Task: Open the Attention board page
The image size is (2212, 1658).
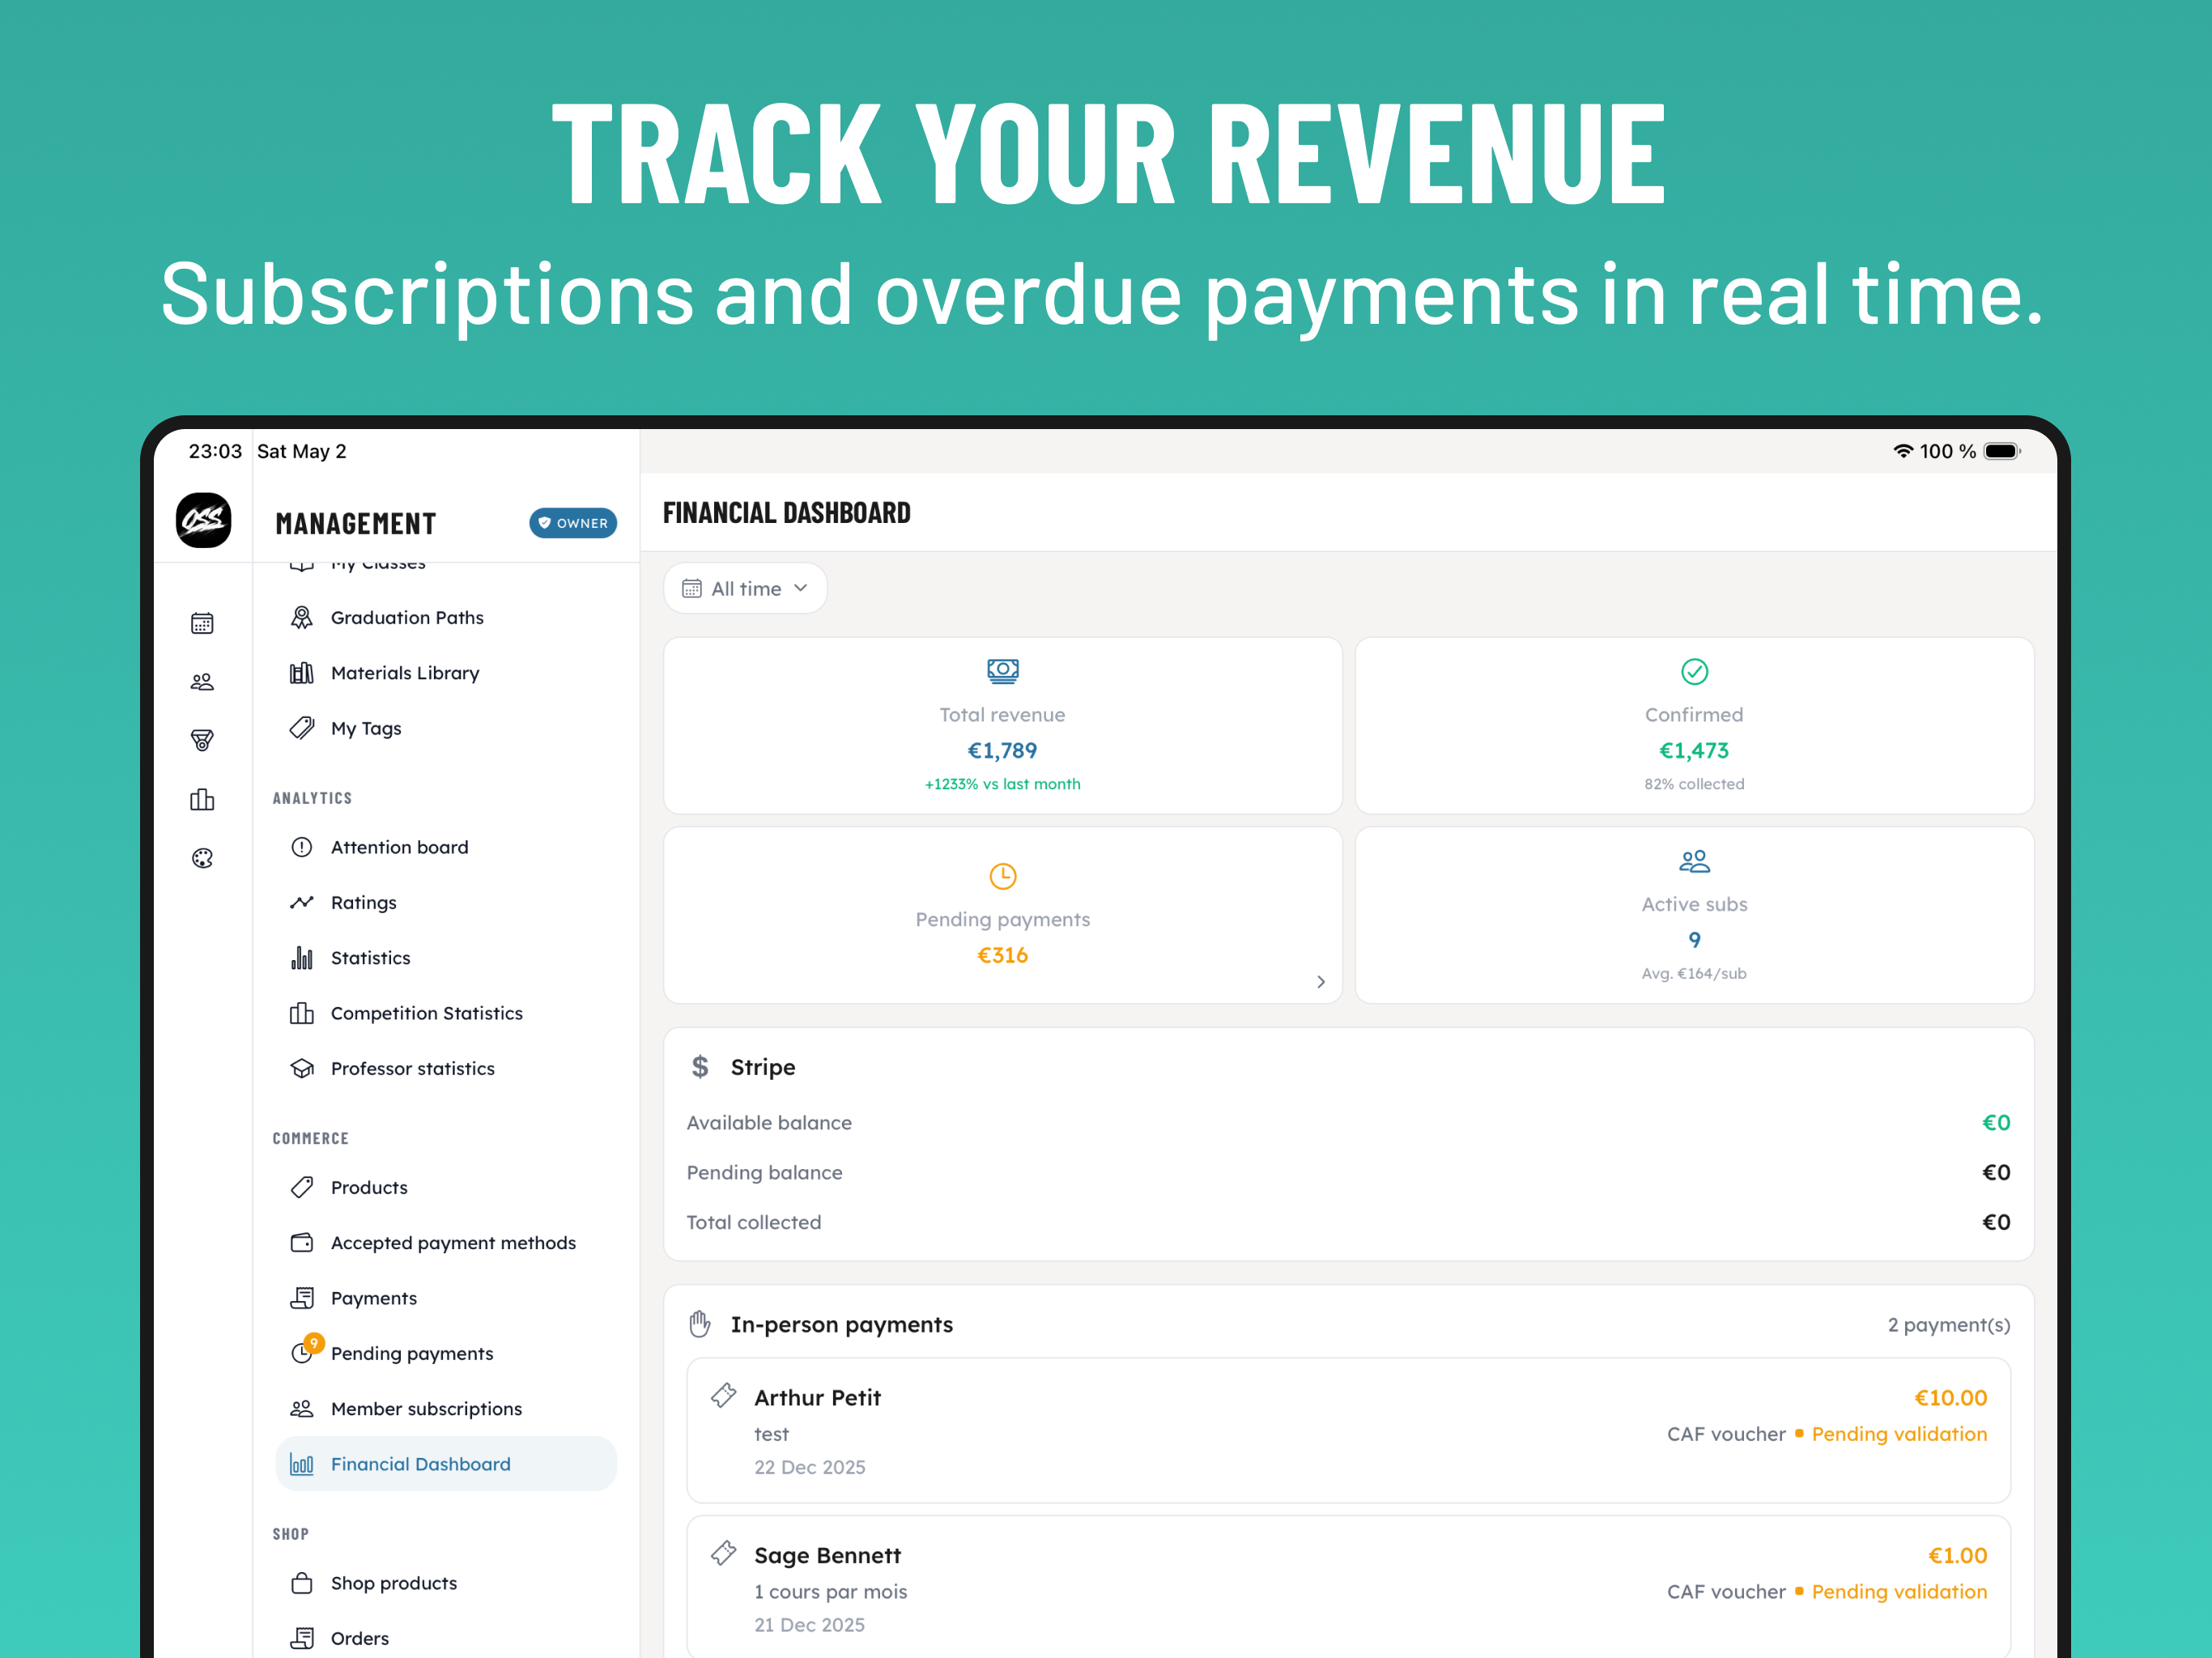Action: (446, 847)
